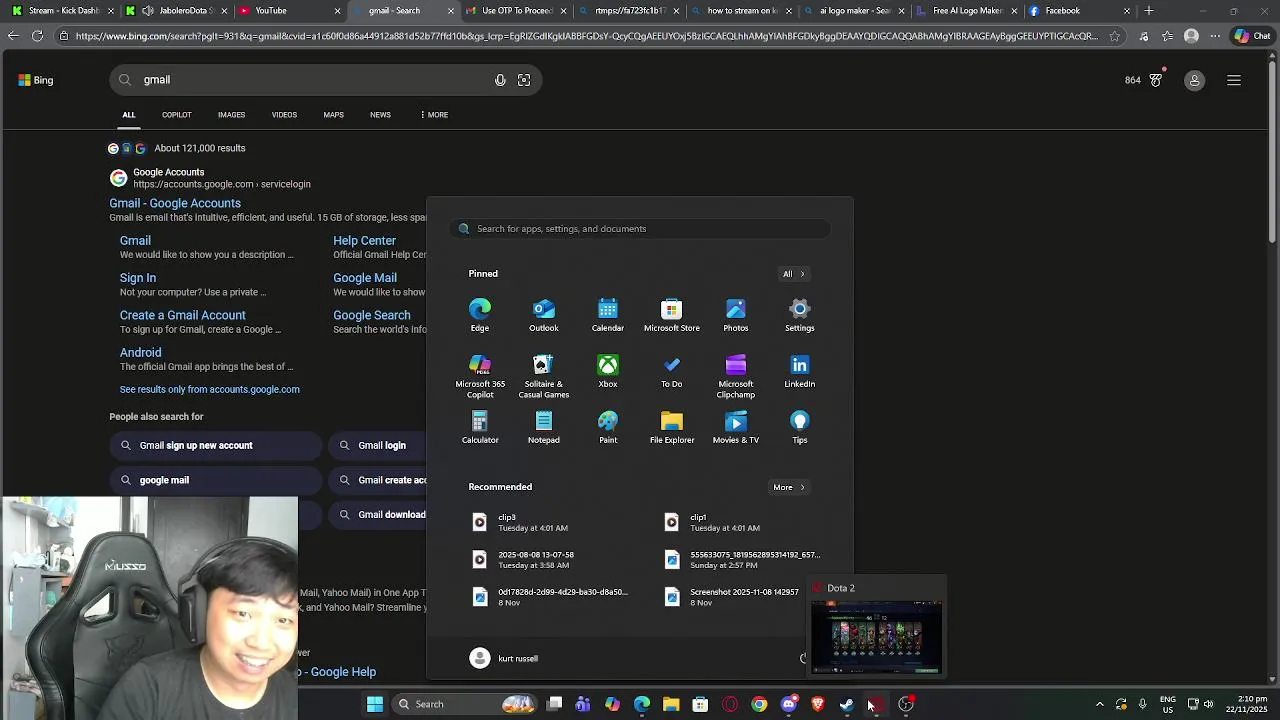Click the Steam taskbar icon
Screen dimensions: 1280x720
(847, 704)
